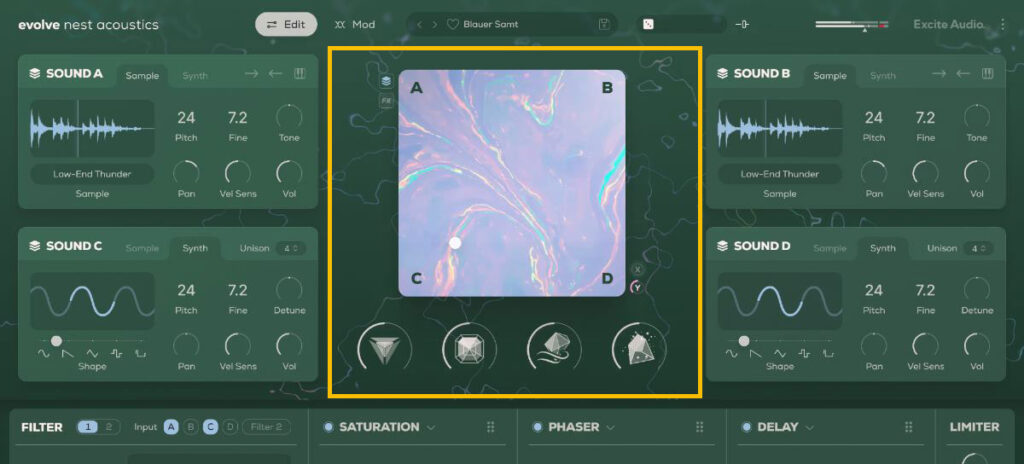This screenshot has height=464, width=1024.
Task: Click Sound B left arrow icon
Action: tap(963, 74)
